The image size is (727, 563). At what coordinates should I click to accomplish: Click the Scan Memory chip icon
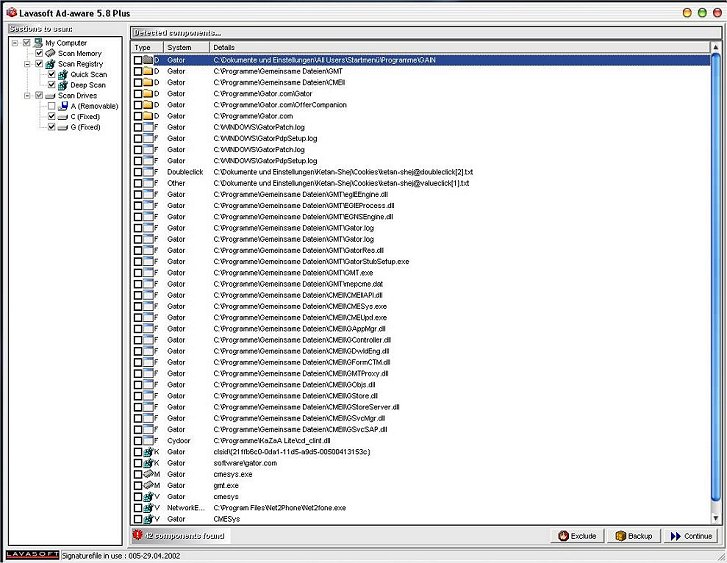pyautogui.click(x=50, y=53)
